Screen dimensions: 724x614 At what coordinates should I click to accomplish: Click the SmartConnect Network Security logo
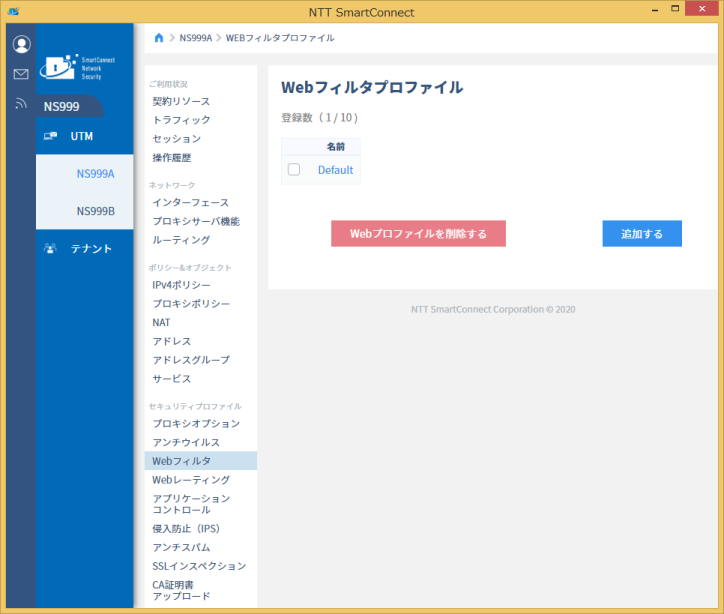pyautogui.click(x=77, y=67)
